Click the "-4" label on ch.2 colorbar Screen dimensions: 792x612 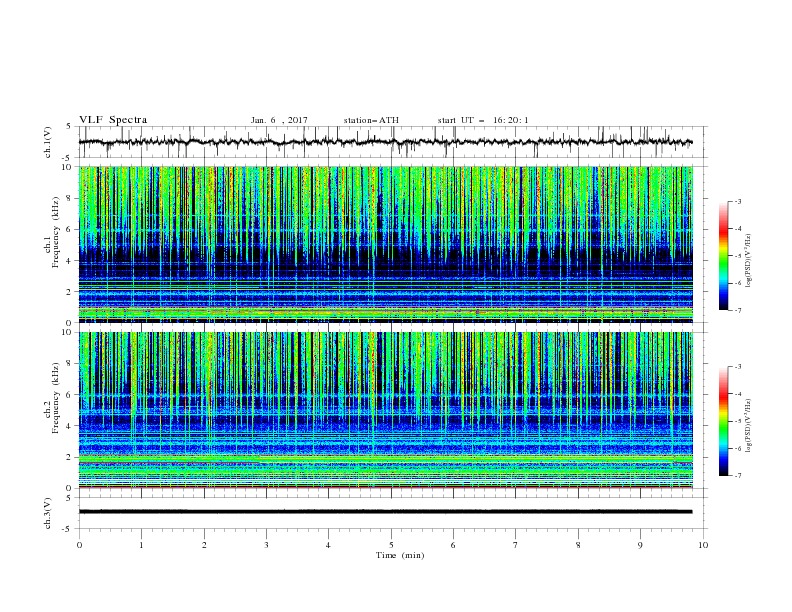(738, 394)
